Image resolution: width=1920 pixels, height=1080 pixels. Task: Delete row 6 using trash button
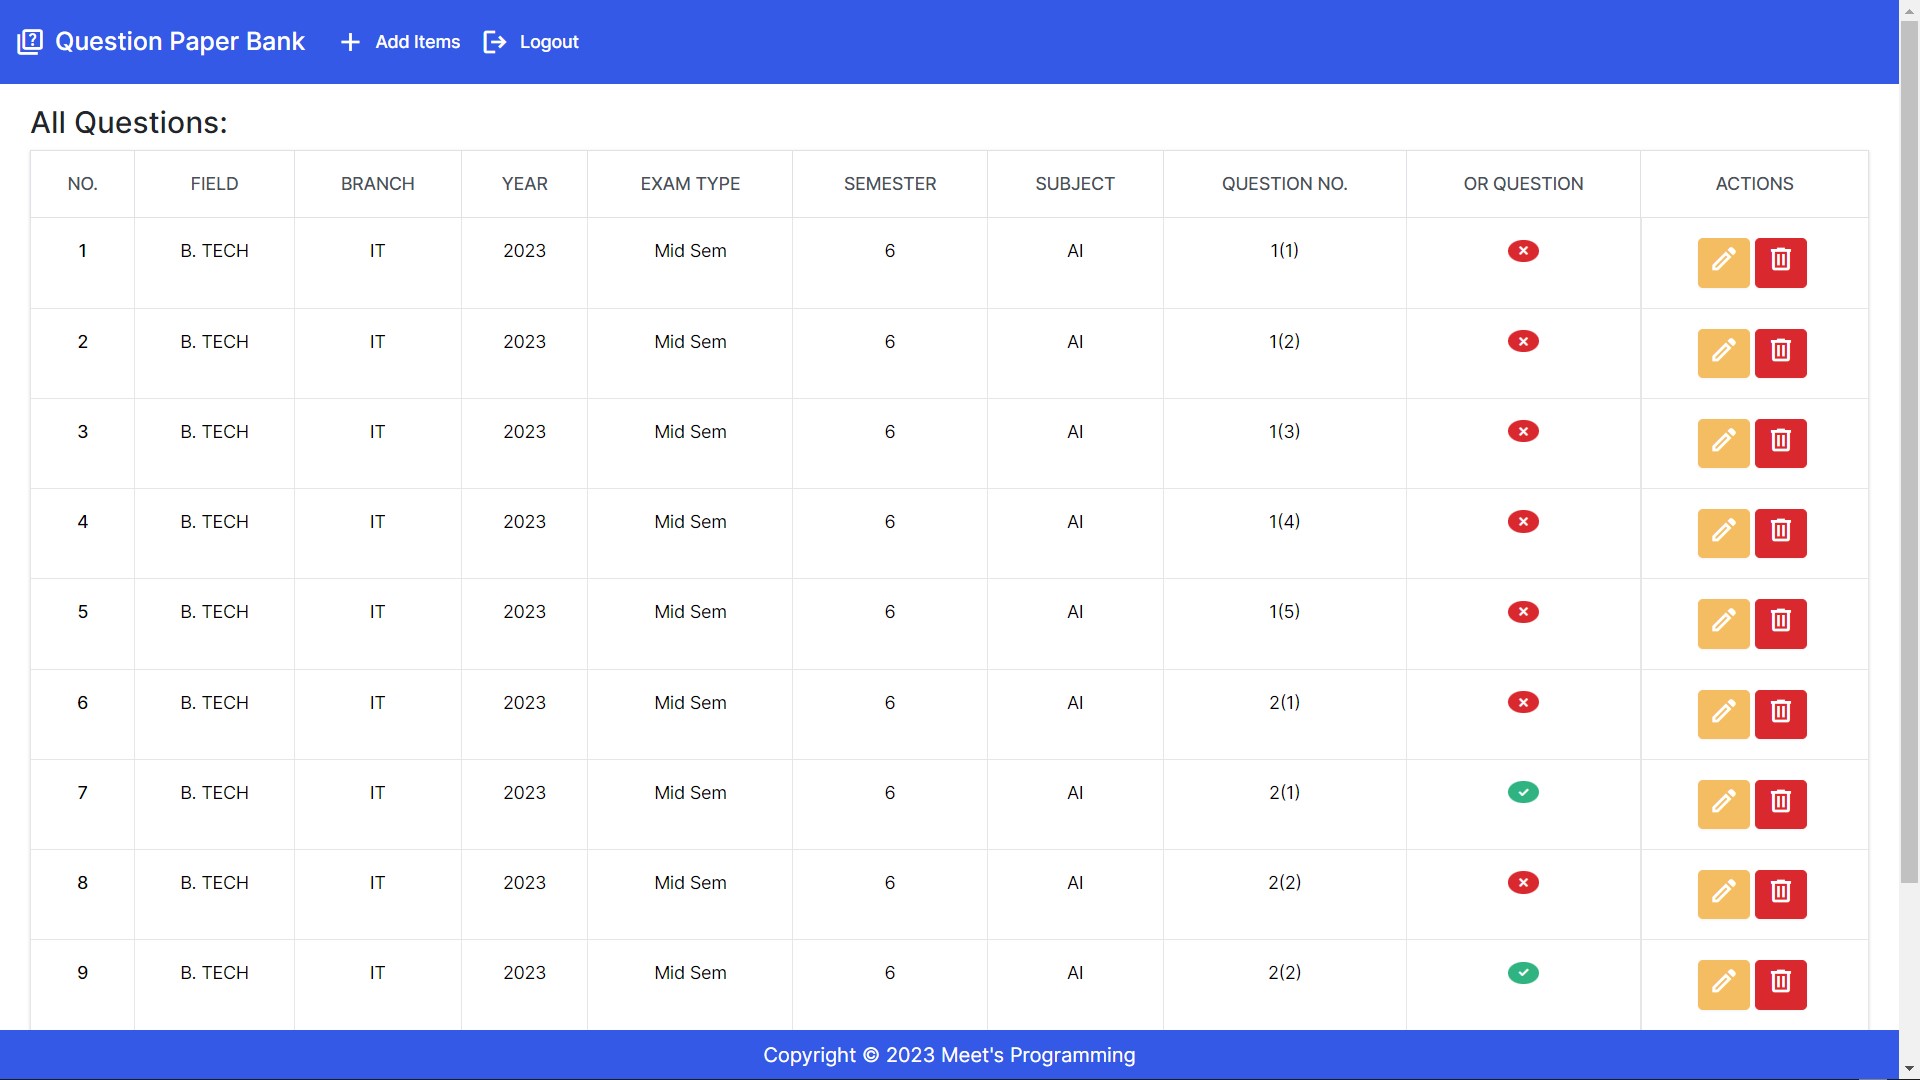(1780, 714)
